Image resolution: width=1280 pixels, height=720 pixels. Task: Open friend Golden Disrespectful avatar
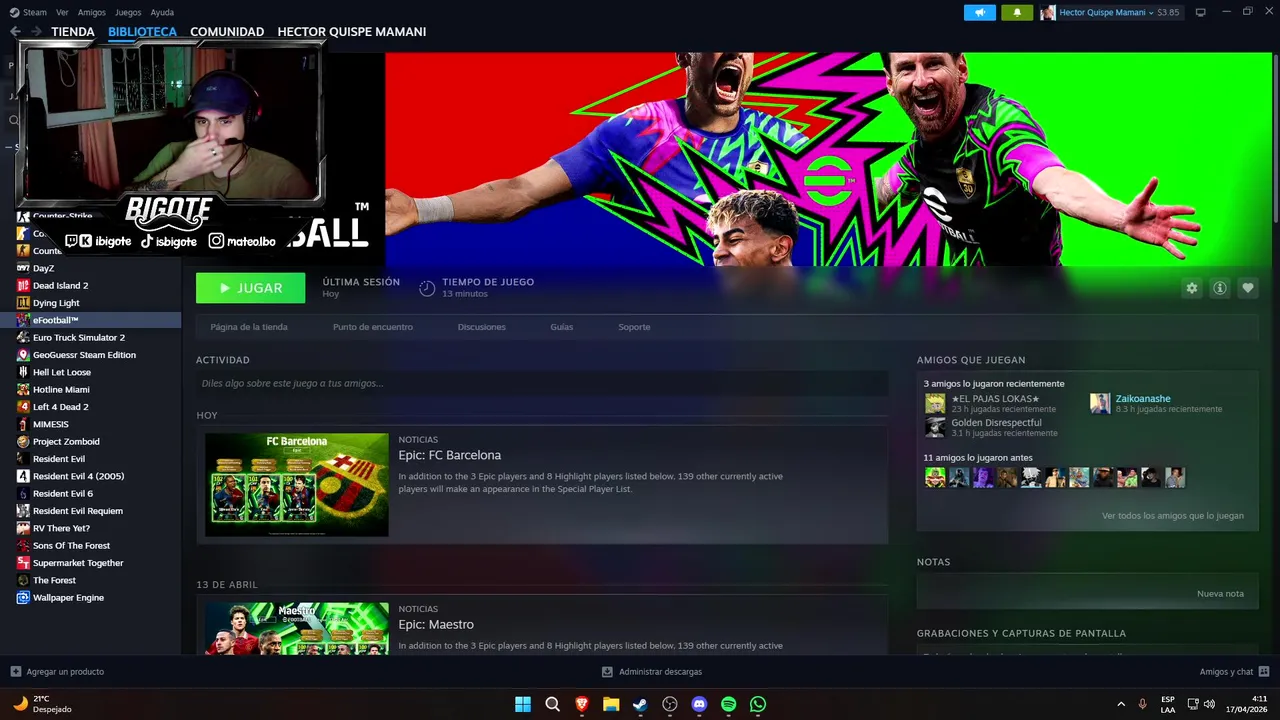[935, 427]
